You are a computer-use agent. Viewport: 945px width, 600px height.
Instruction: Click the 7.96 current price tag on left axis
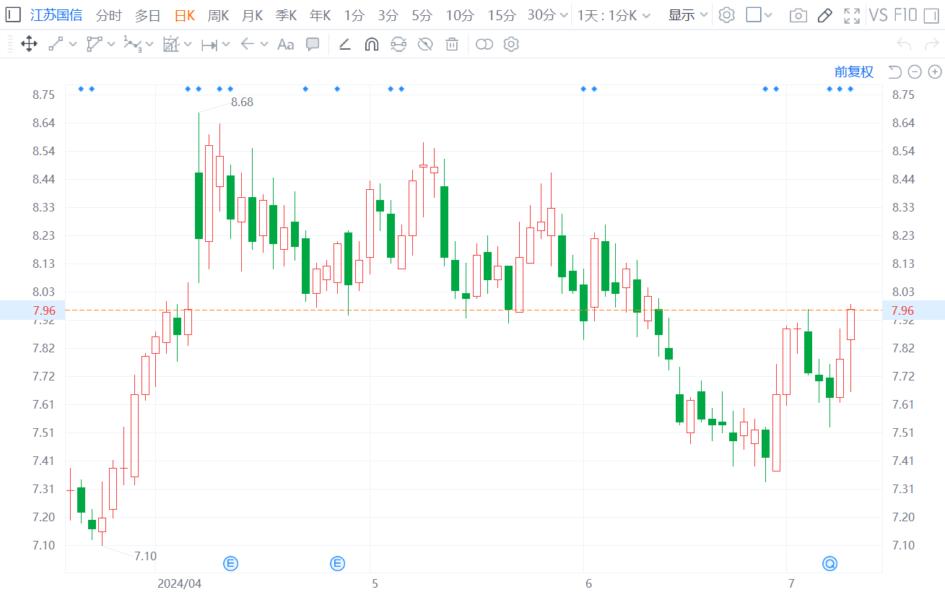click(44, 310)
